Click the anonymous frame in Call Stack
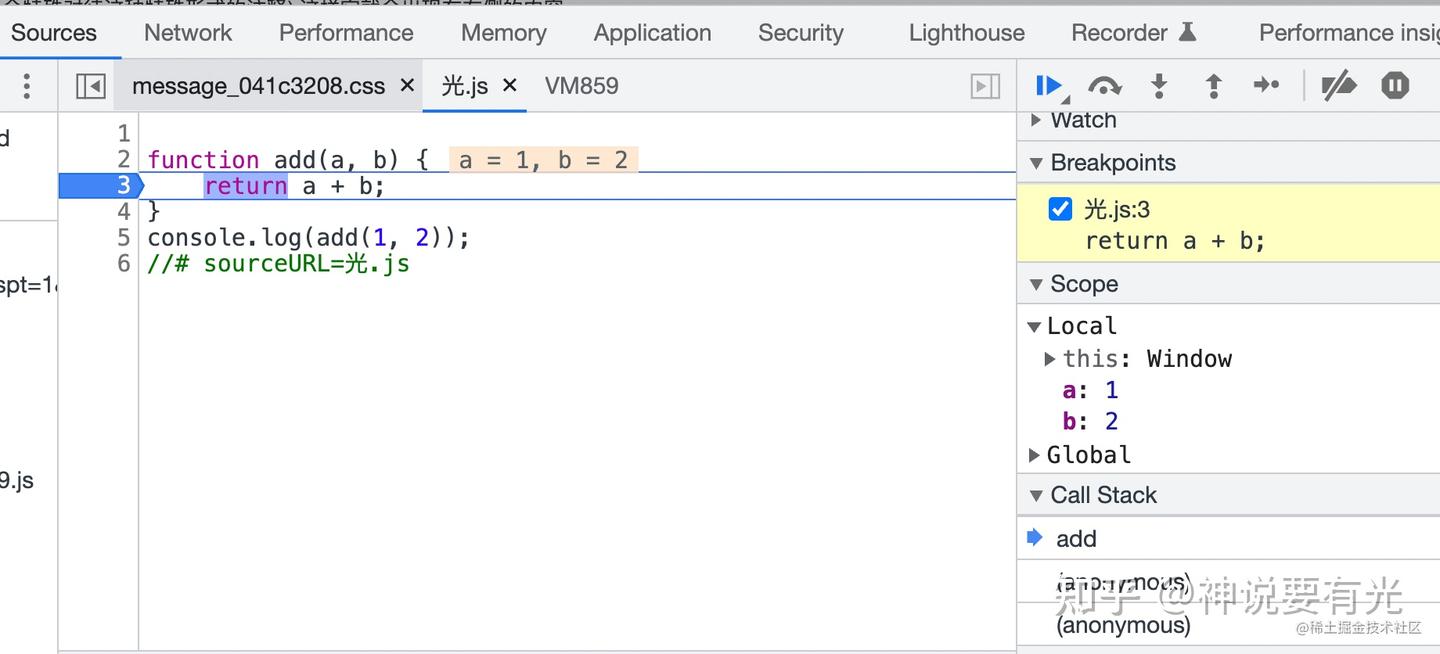 [x=1123, y=624]
